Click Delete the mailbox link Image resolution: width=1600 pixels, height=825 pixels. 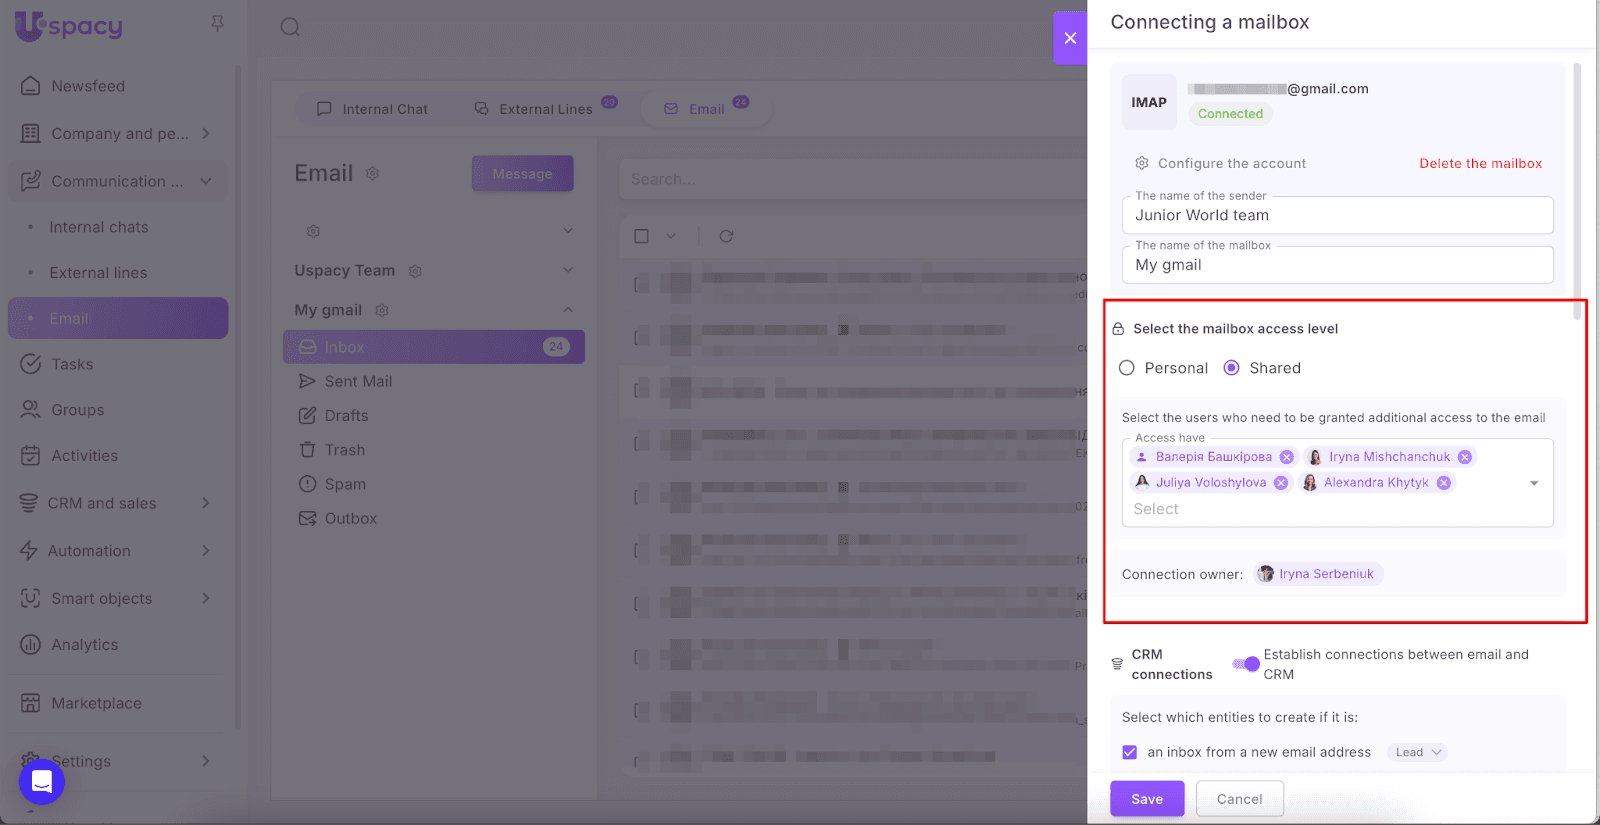1481,163
